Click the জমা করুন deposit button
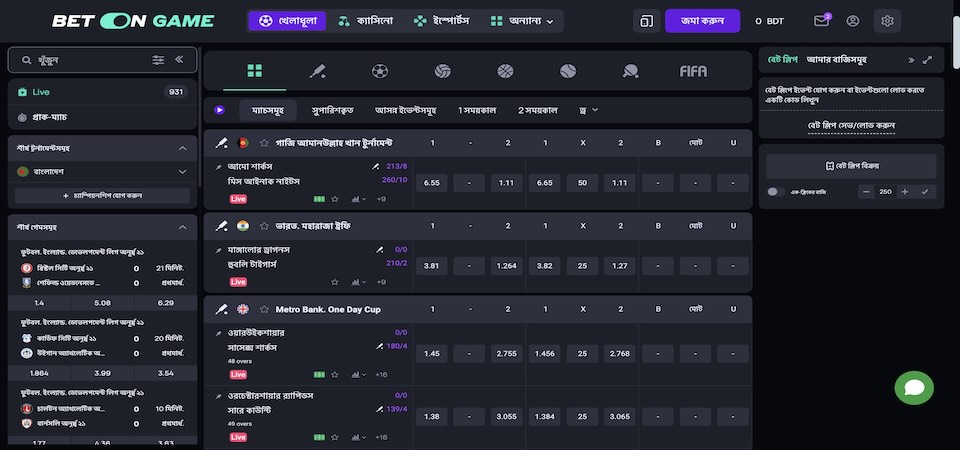Viewport: 960px width, 450px height. (x=702, y=21)
